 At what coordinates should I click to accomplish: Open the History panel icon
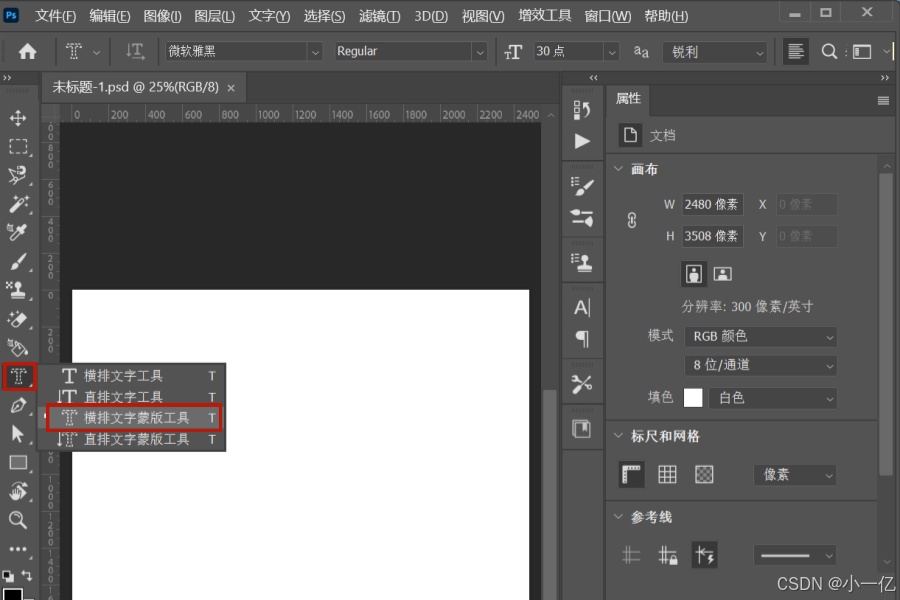581,109
